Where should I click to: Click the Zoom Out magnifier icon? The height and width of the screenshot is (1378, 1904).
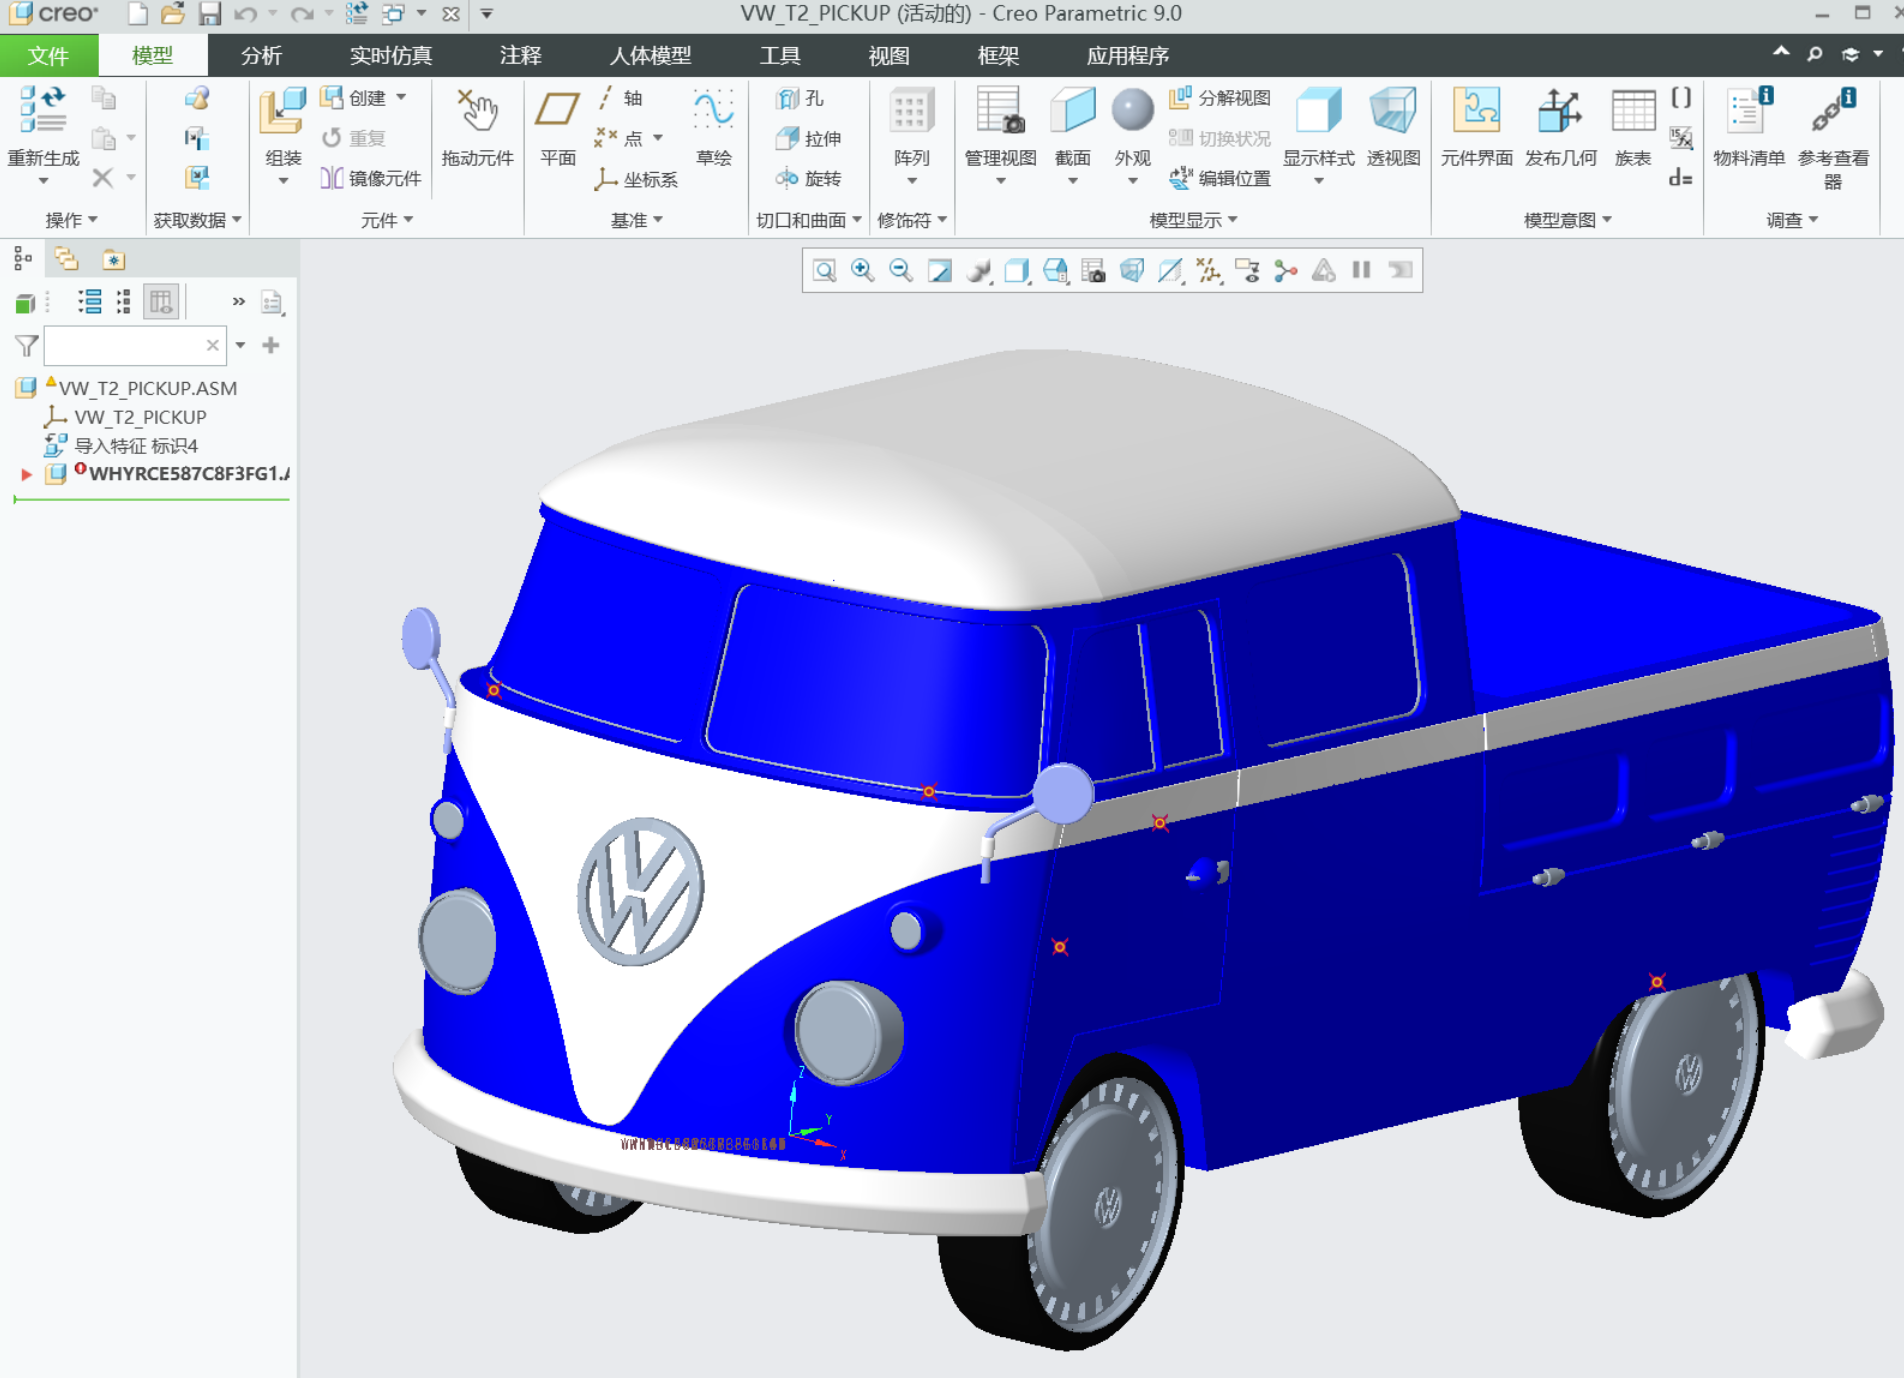click(901, 270)
